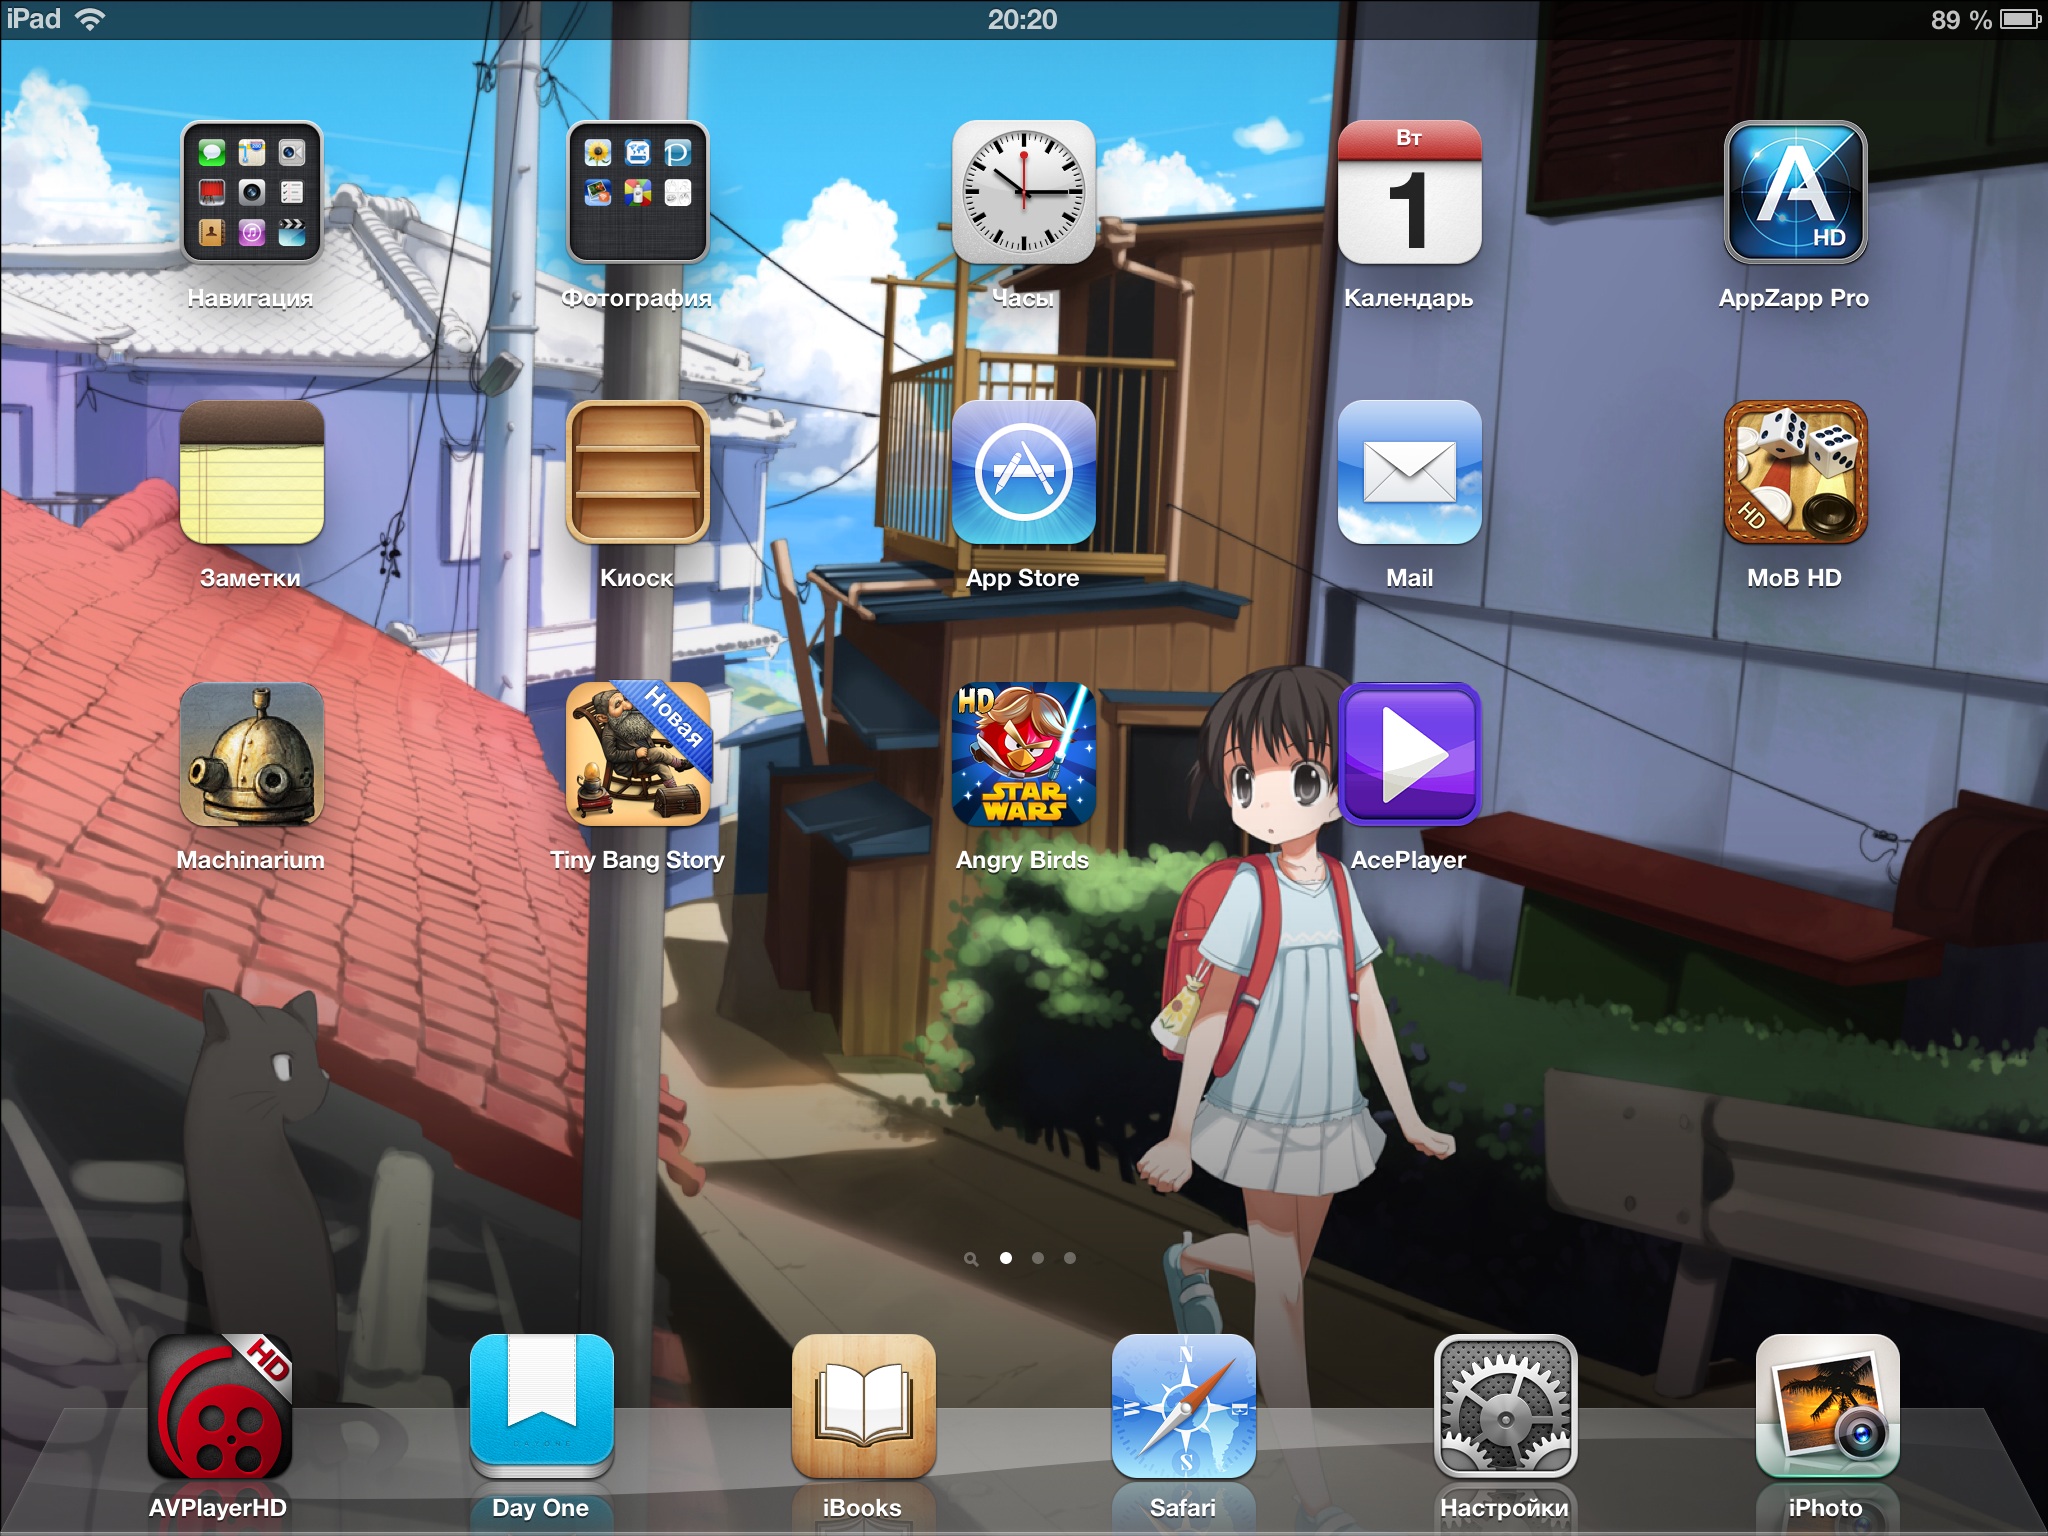2048x1536 pixels.
Task: Launch the Часы clock app
Action: [x=1023, y=192]
